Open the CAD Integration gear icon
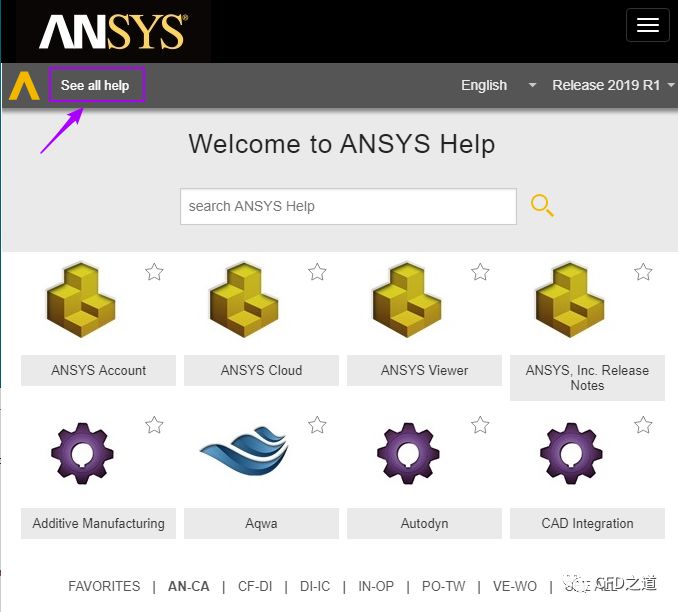This screenshot has width=678, height=612. pyautogui.click(x=571, y=453)
